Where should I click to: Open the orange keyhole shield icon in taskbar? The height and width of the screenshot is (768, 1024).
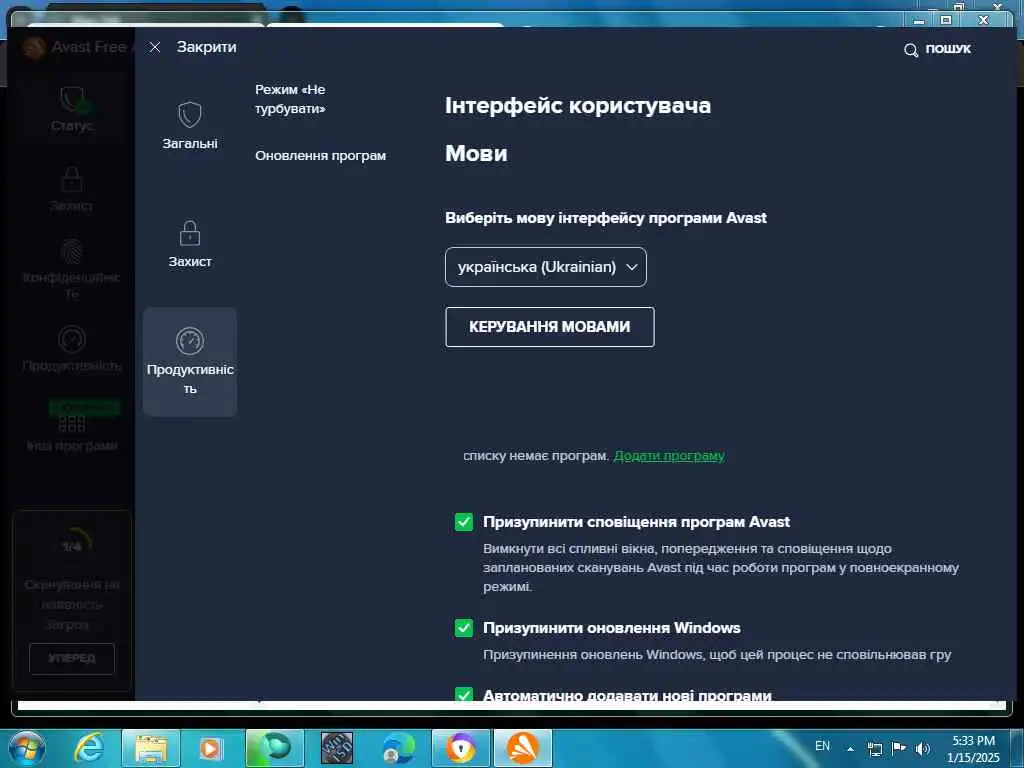461,748
